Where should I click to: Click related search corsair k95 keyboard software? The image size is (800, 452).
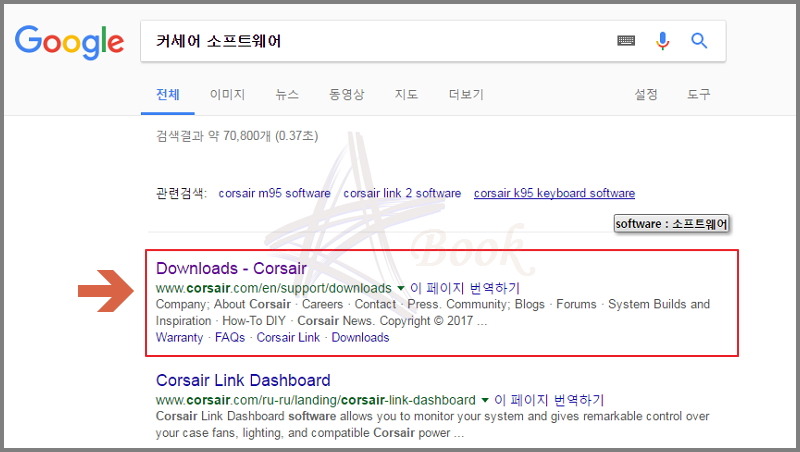(x=555, y=193)
